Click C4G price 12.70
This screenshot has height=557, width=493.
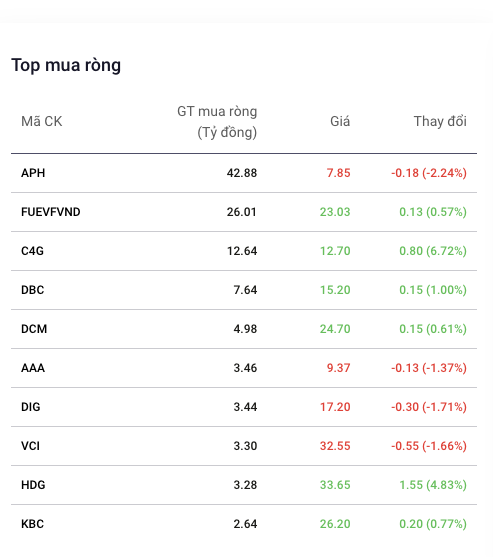[x=335, y=251]
